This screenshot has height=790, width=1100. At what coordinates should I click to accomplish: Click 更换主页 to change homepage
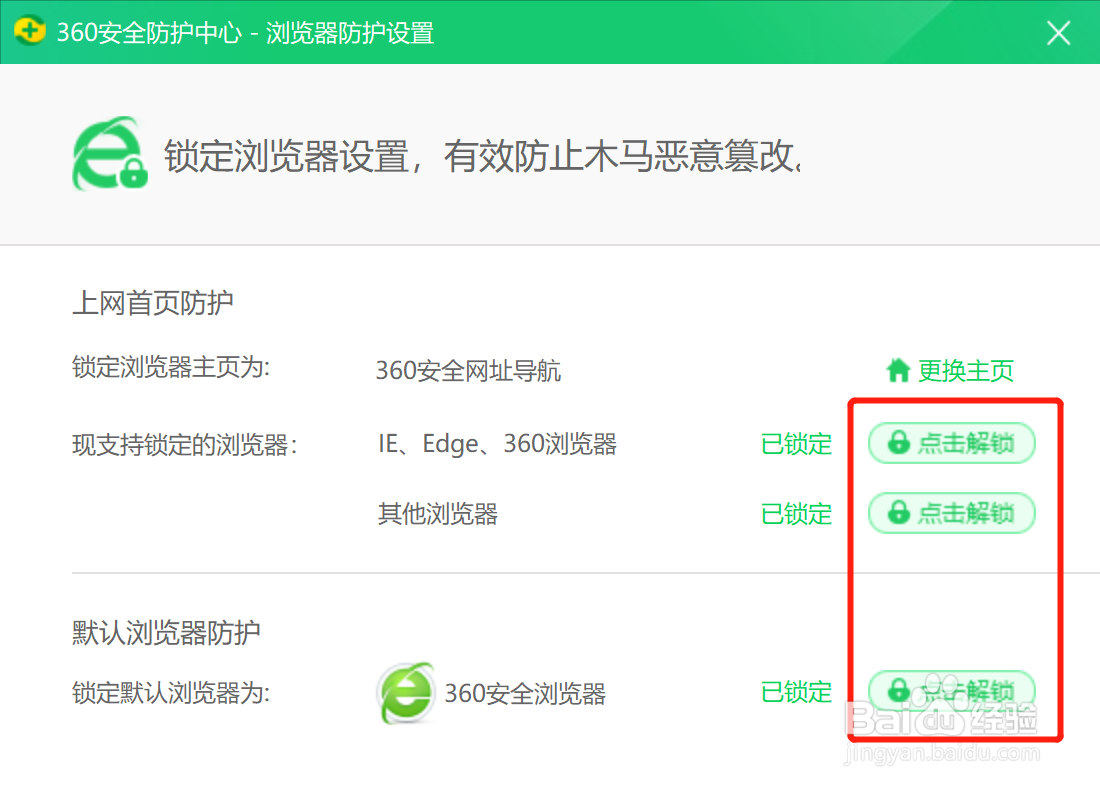tap(950, 370)
